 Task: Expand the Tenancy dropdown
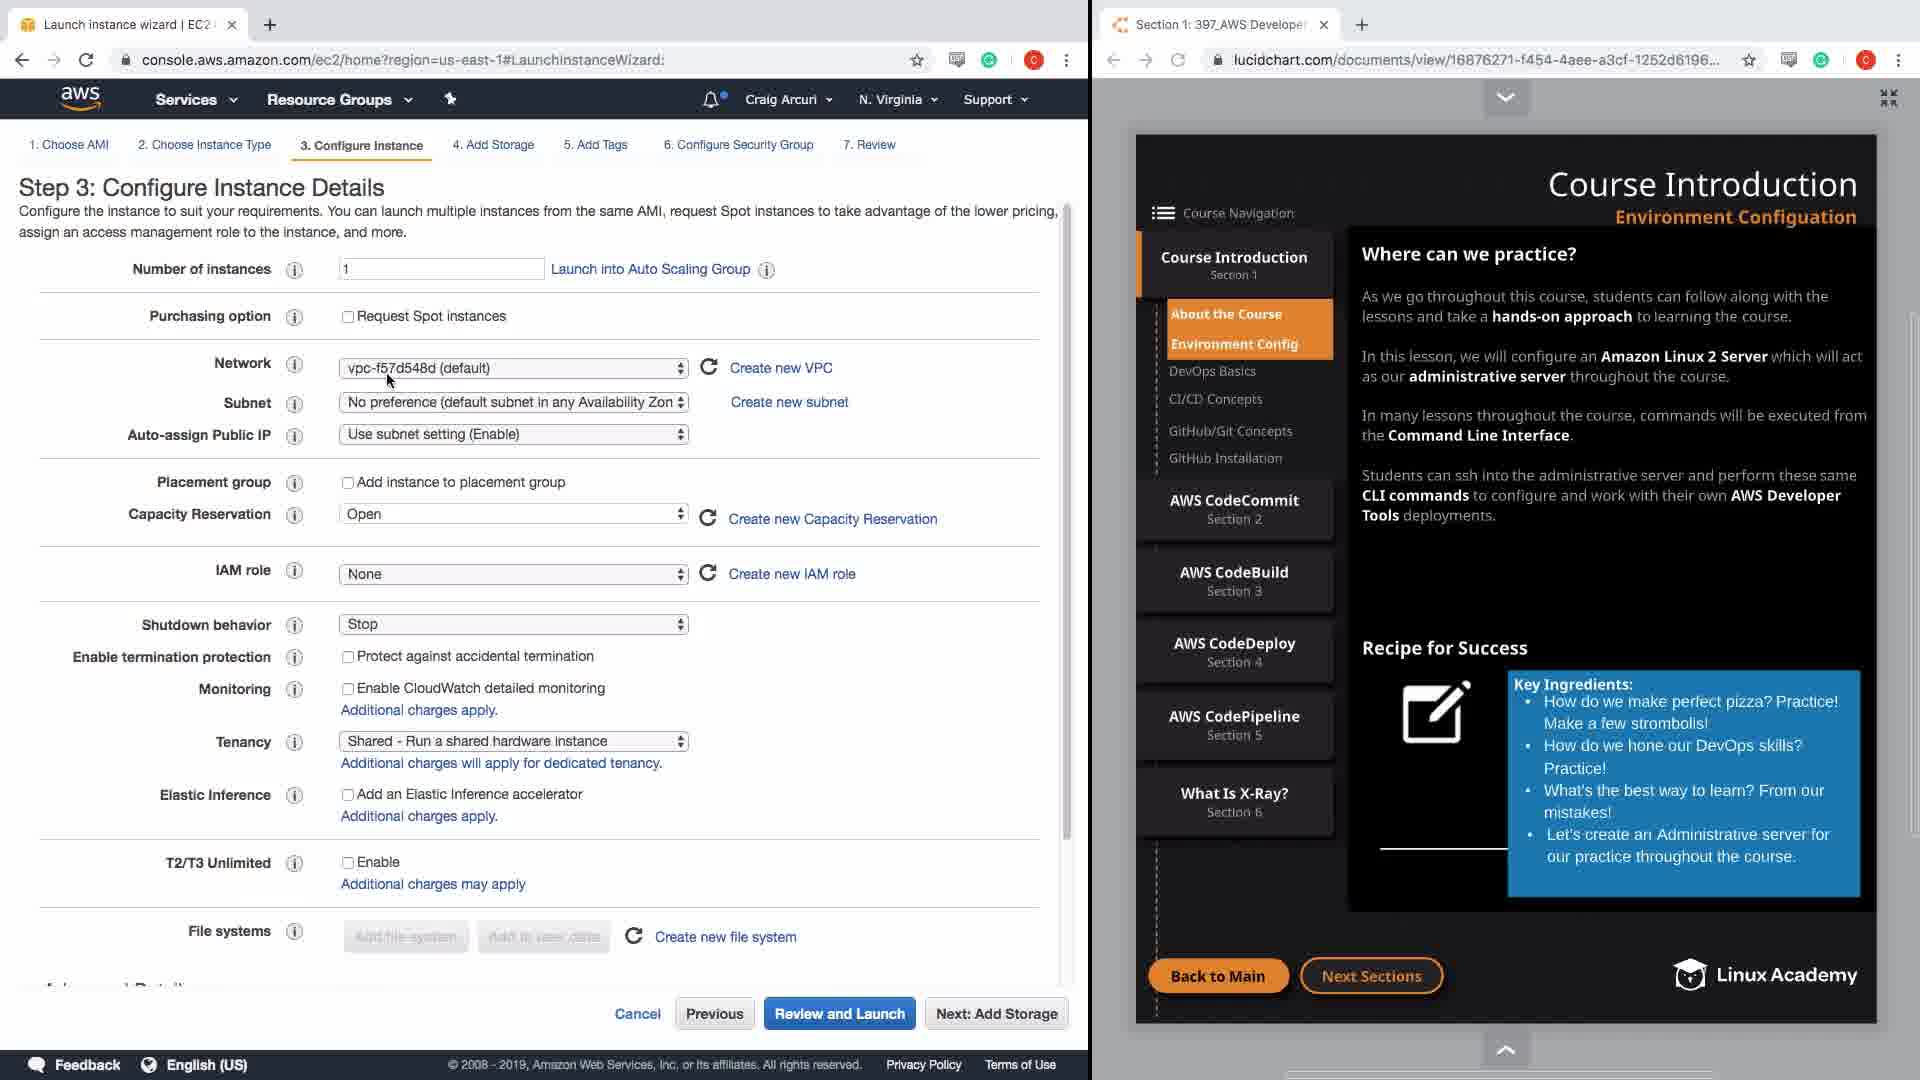(514, 741)
